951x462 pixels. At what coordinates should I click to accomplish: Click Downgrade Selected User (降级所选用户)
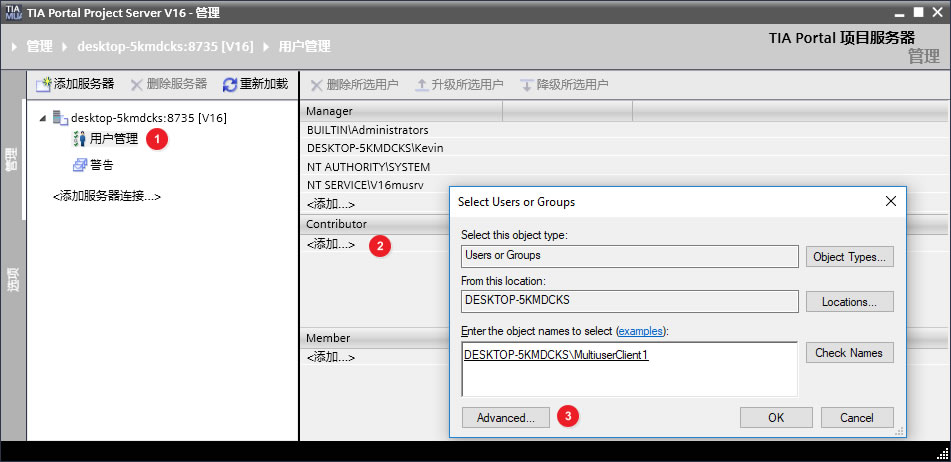tap(564, 85)
